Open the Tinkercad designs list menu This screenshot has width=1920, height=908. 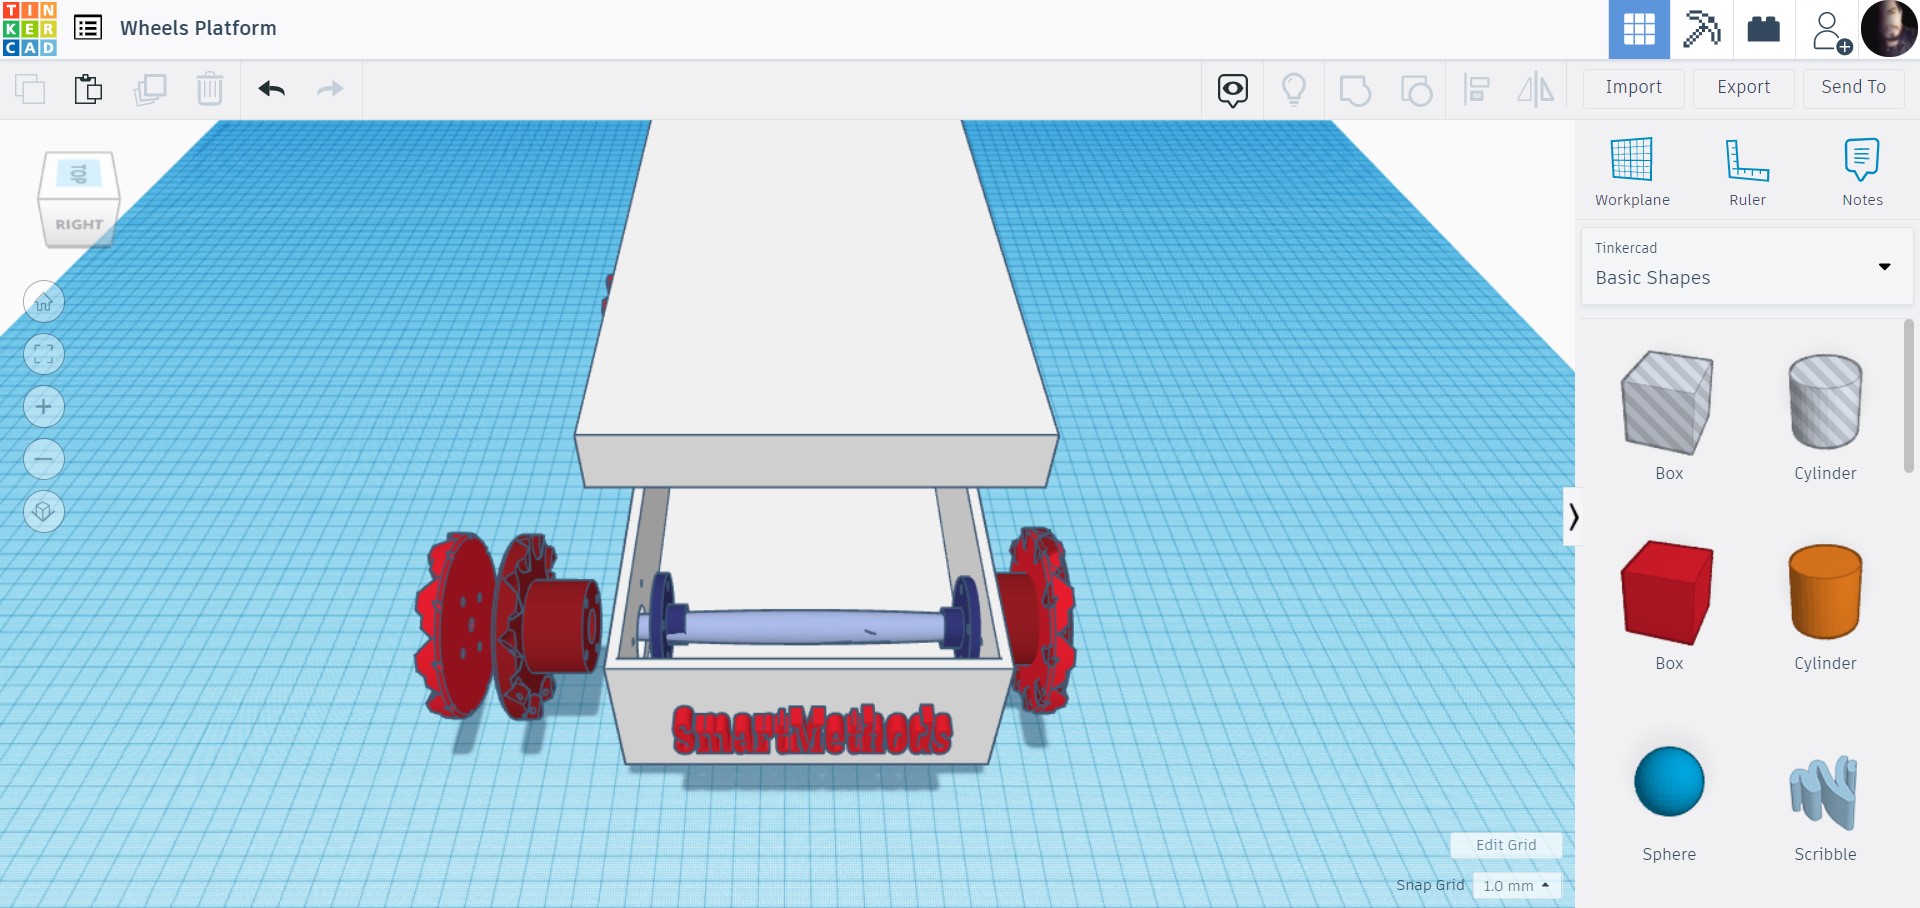88,28
